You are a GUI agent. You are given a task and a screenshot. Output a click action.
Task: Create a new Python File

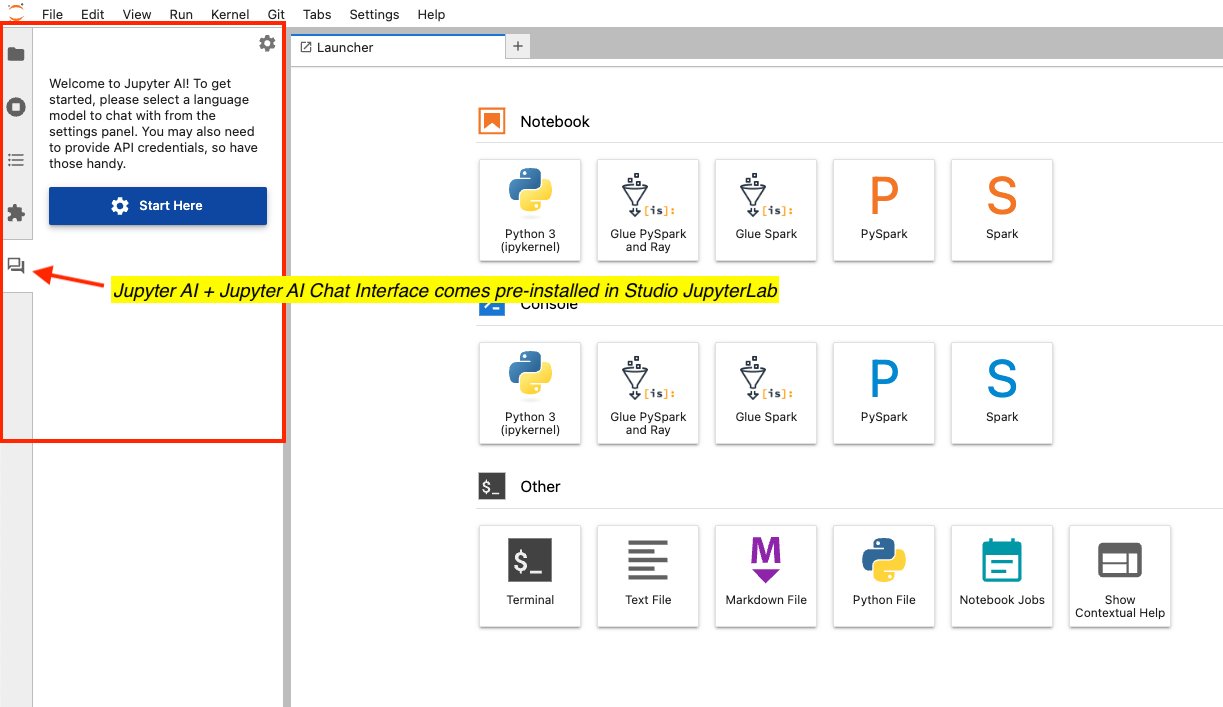[x=884, y=577]
